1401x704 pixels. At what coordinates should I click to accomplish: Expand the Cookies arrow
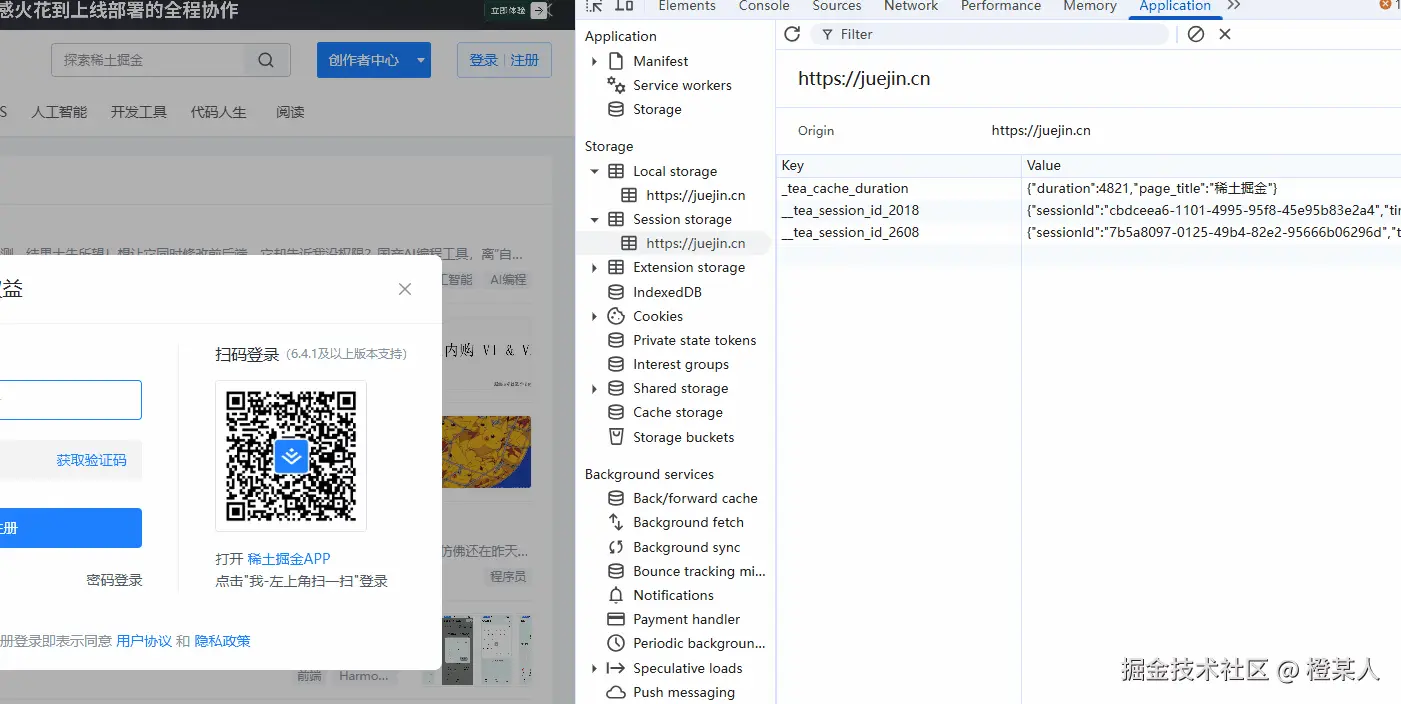point(595,316)
